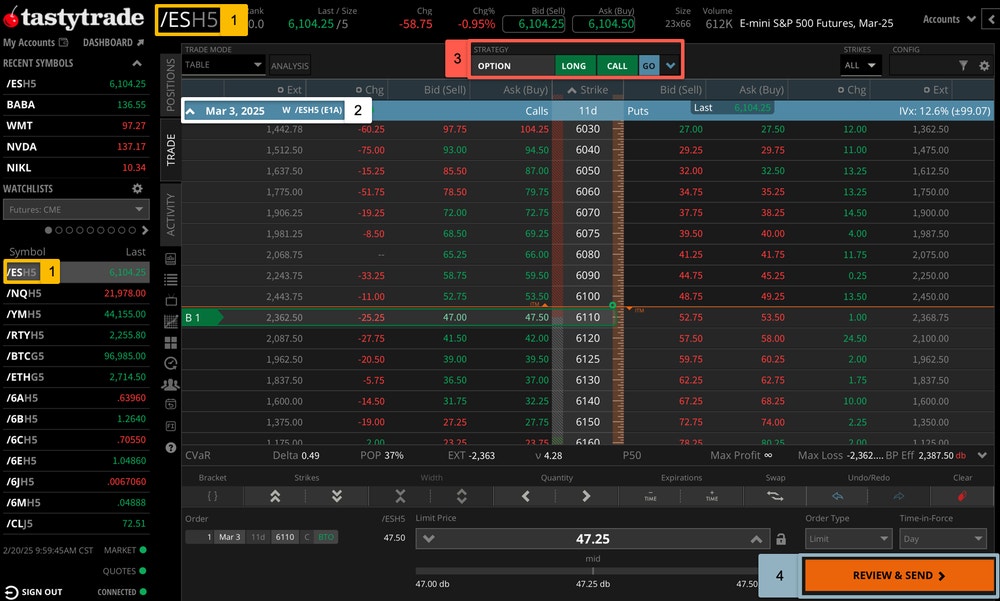Open watchlists settings gear
The width and height of the screenshot is (1000, 601).
(137, 188)
